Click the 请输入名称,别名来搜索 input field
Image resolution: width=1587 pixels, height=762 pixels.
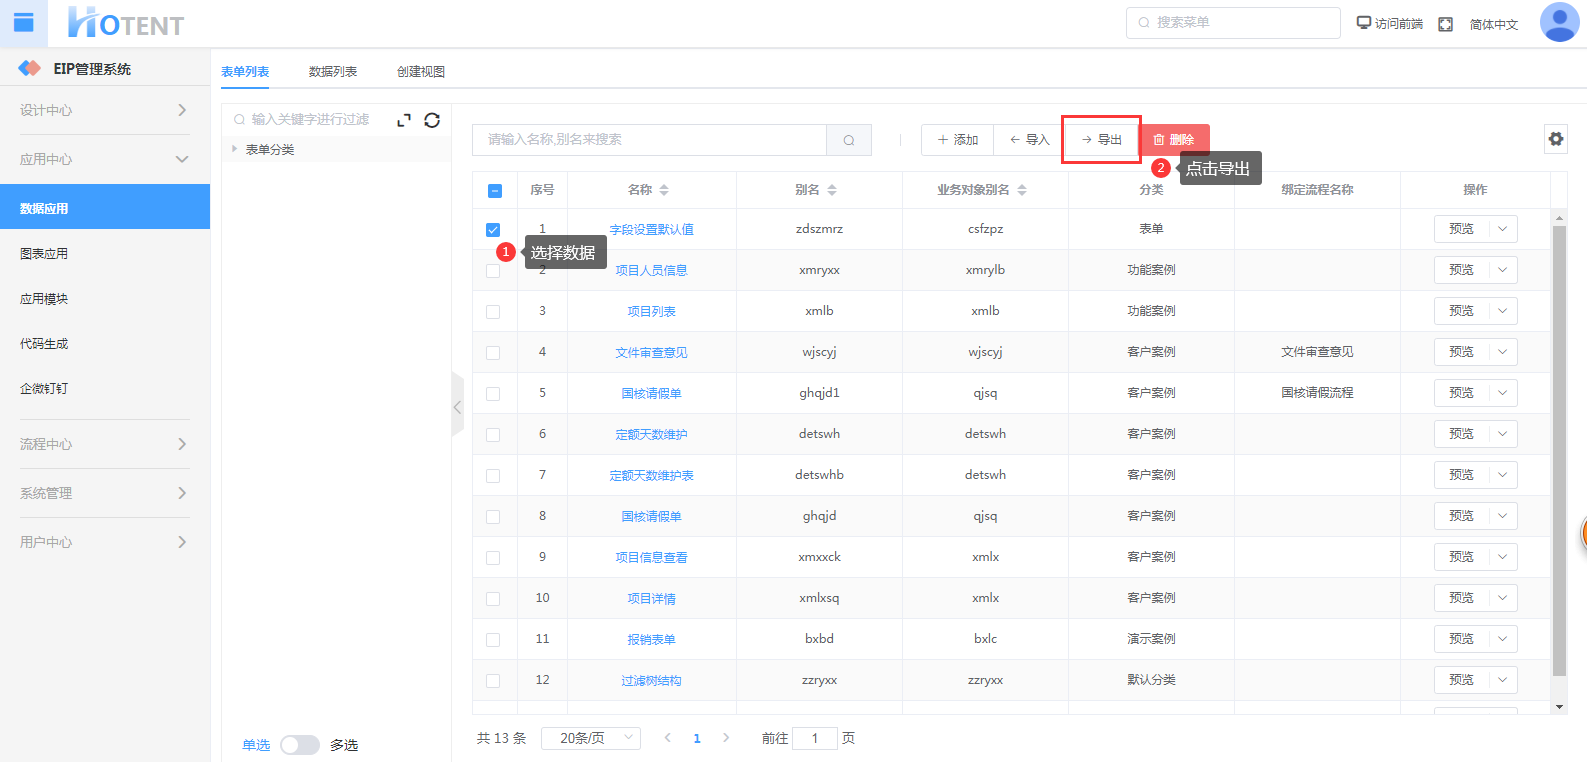[x=649, y=140]
